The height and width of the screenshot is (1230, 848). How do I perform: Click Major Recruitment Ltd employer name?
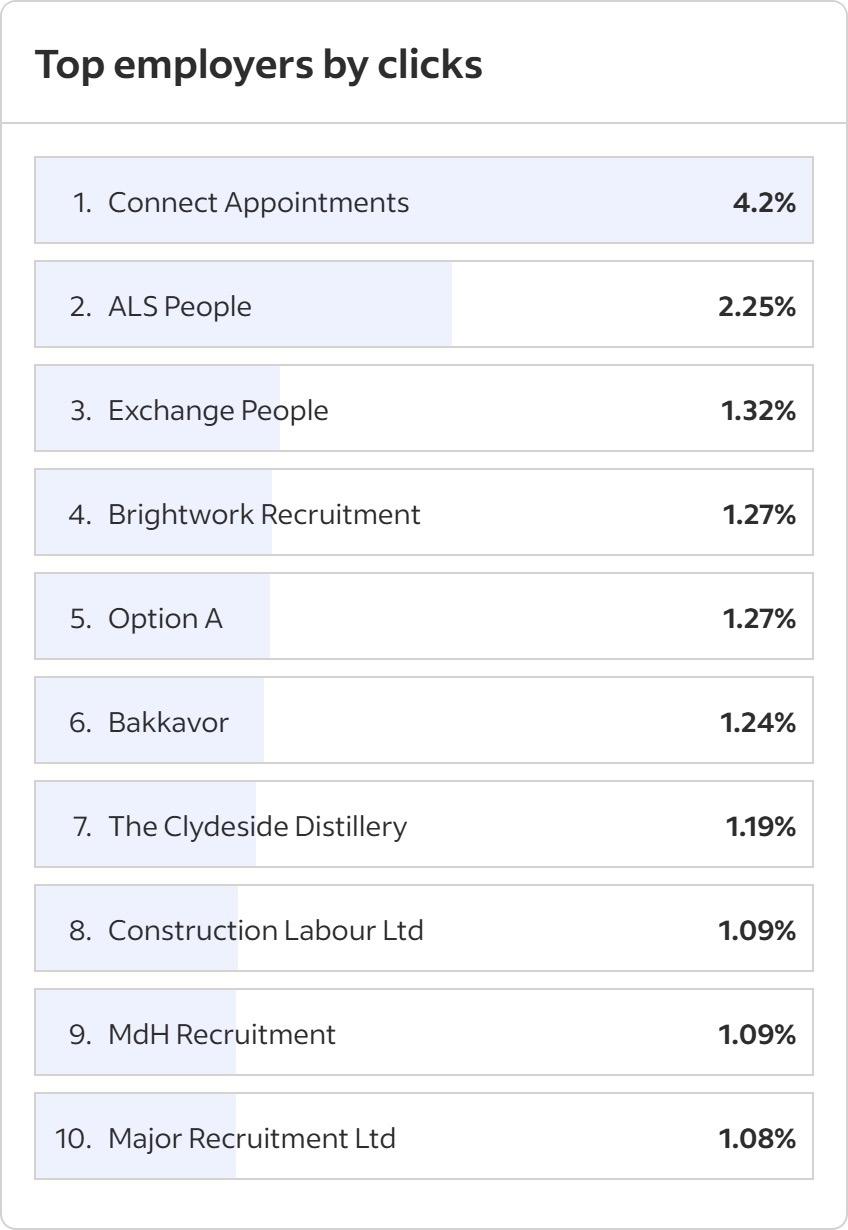coord(252,1138)
